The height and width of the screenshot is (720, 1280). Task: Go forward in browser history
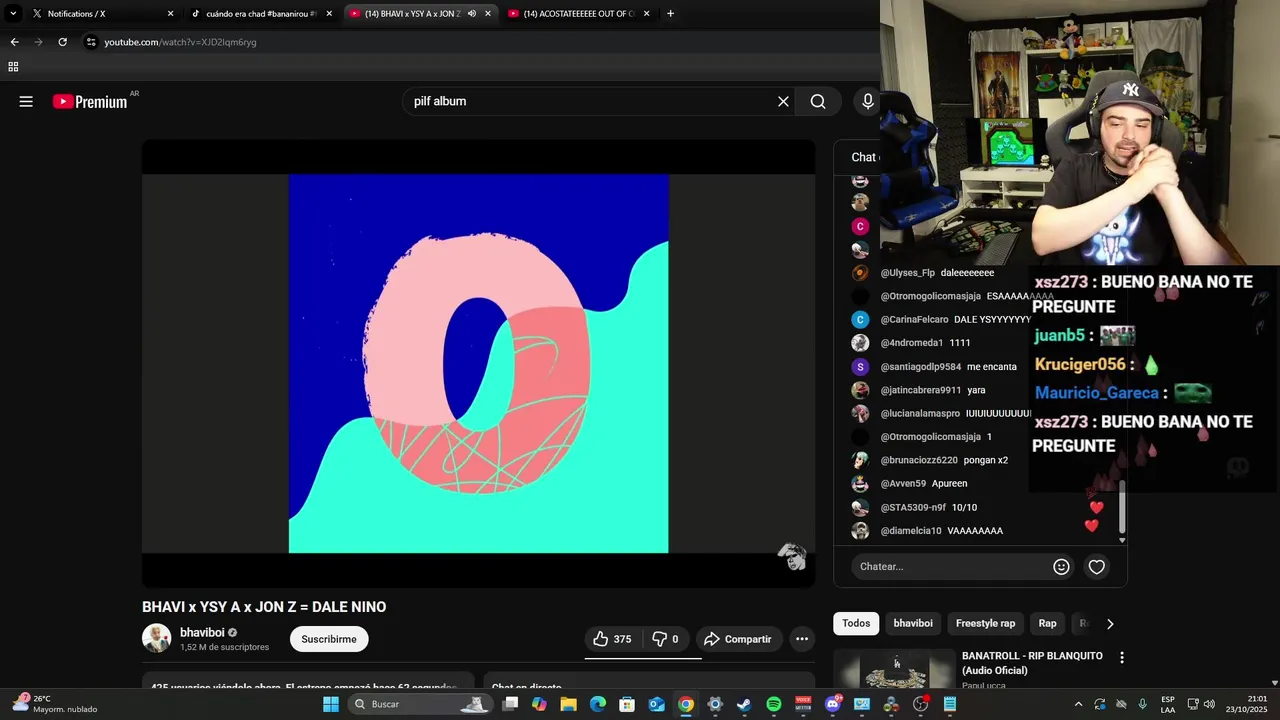pyautogui.click(x=38, y=42)
